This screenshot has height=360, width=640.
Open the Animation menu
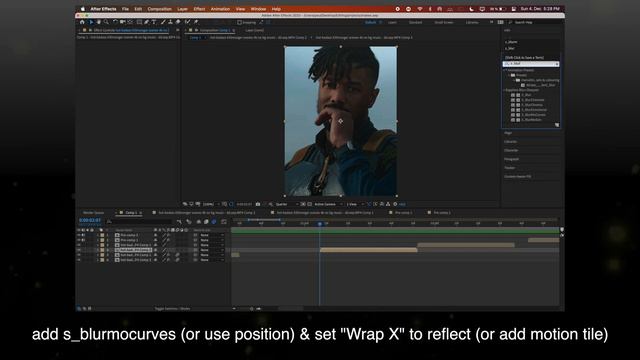[220, 9]
